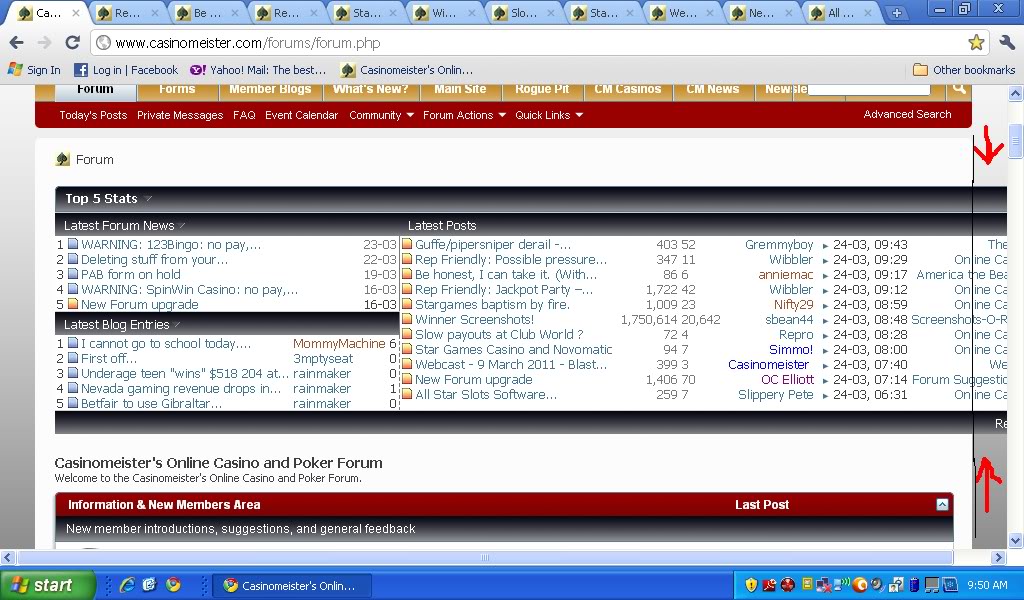Click the vertical scrollbar down arrow
This screenshot has height=600, width=1024.
tap(1015, 541)
